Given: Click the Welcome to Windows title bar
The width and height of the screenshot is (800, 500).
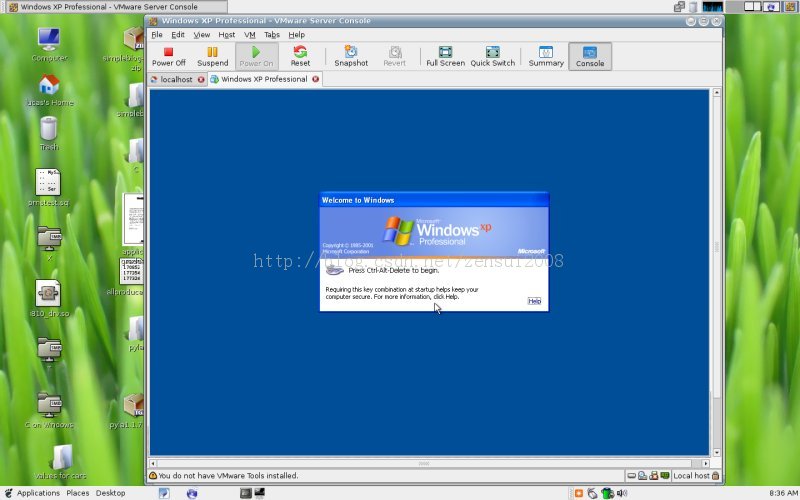Looking at the screenshot, I should point(434,199).
